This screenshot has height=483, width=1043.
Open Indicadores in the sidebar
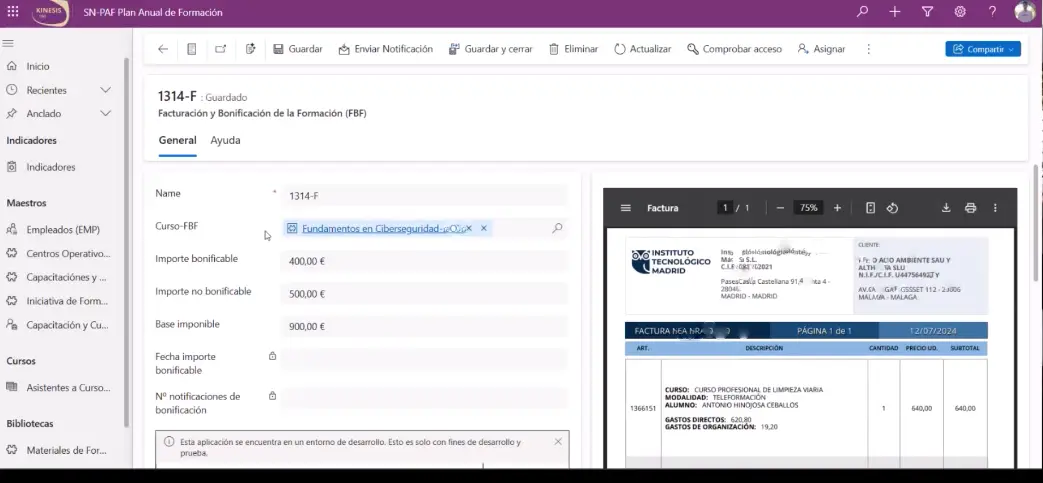(x=51, y=168)
